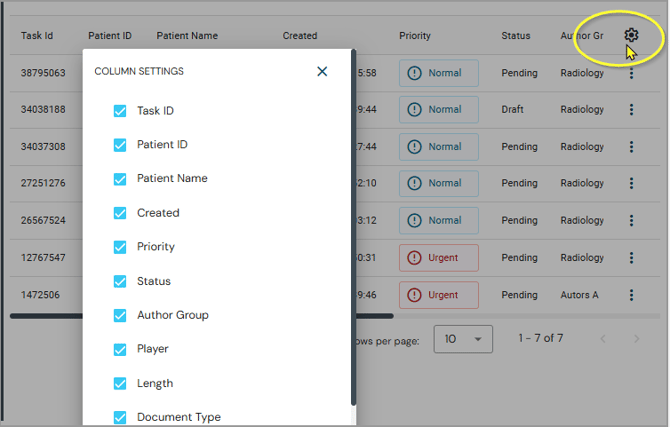Viewport: 670px width, 427px height.
Task: Select task ID 34038188 cell
Action: click(43, 109)
